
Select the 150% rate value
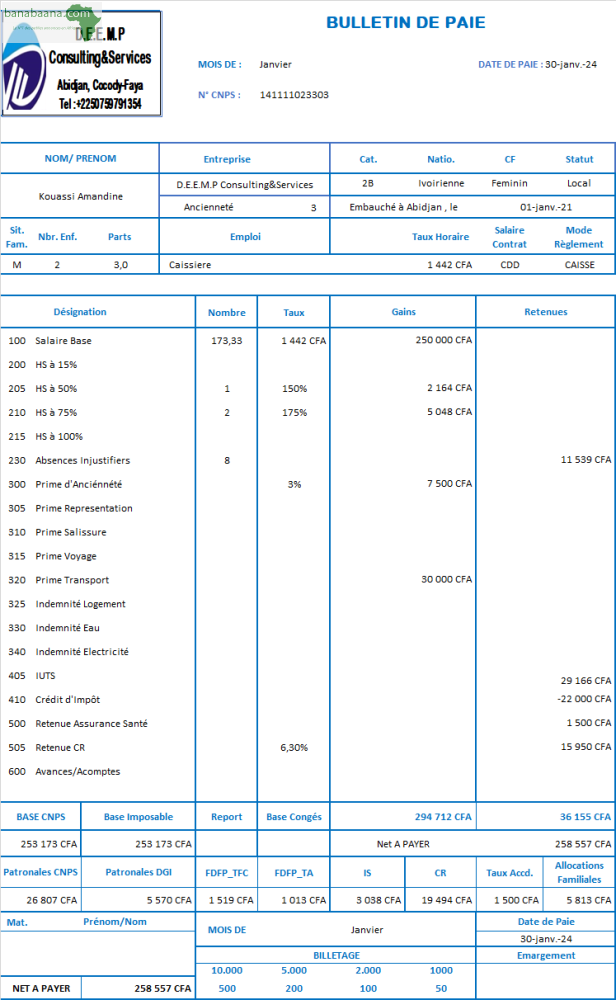[294, 388]
